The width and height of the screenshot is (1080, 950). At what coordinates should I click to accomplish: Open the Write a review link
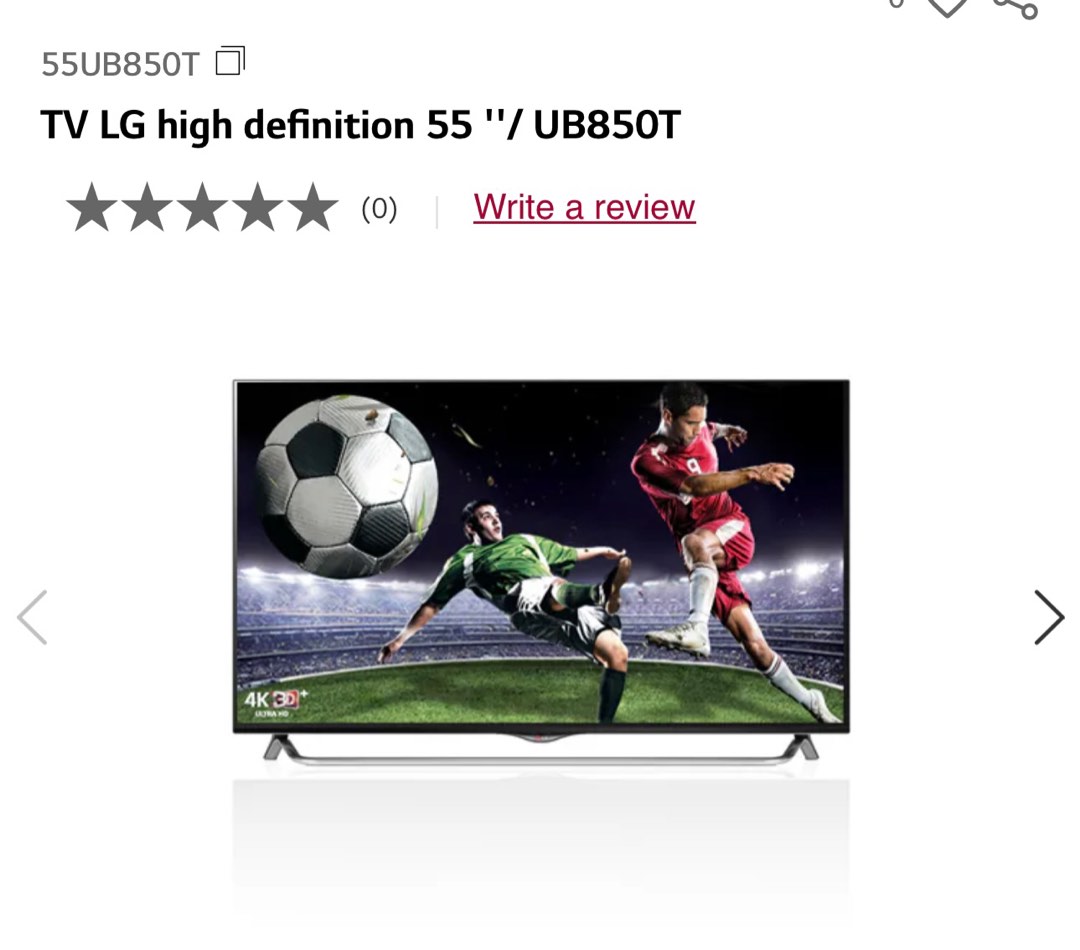(x=584, y=207)
